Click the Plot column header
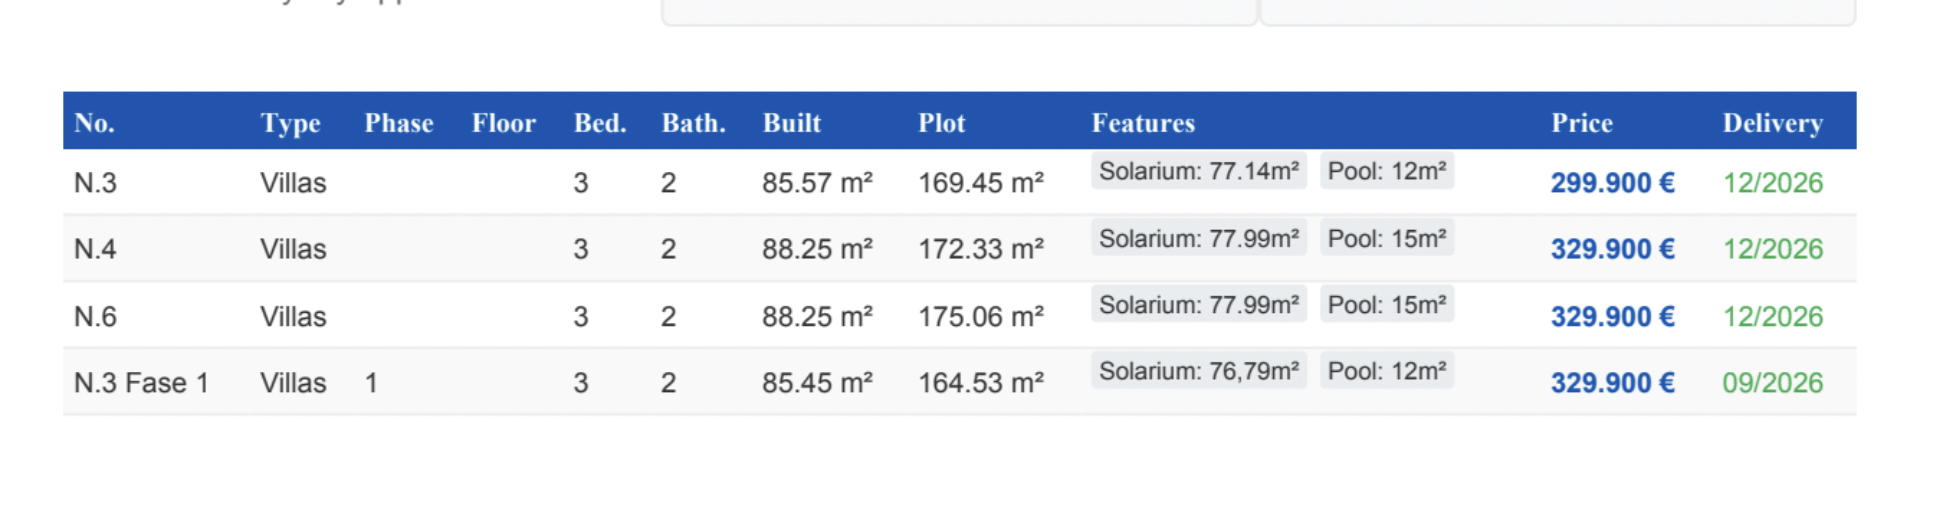 click(x=941, y=123)
